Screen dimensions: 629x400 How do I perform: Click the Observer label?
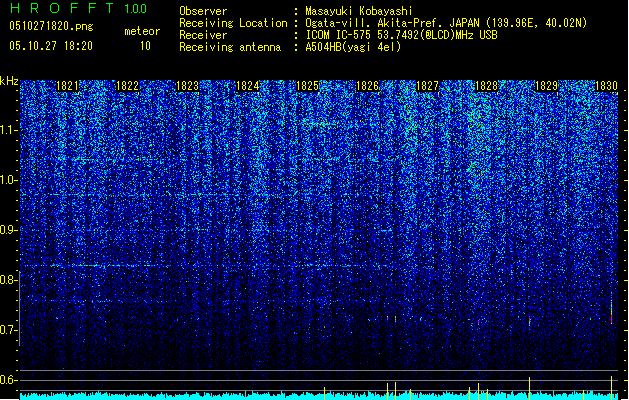tap(203, 11)
